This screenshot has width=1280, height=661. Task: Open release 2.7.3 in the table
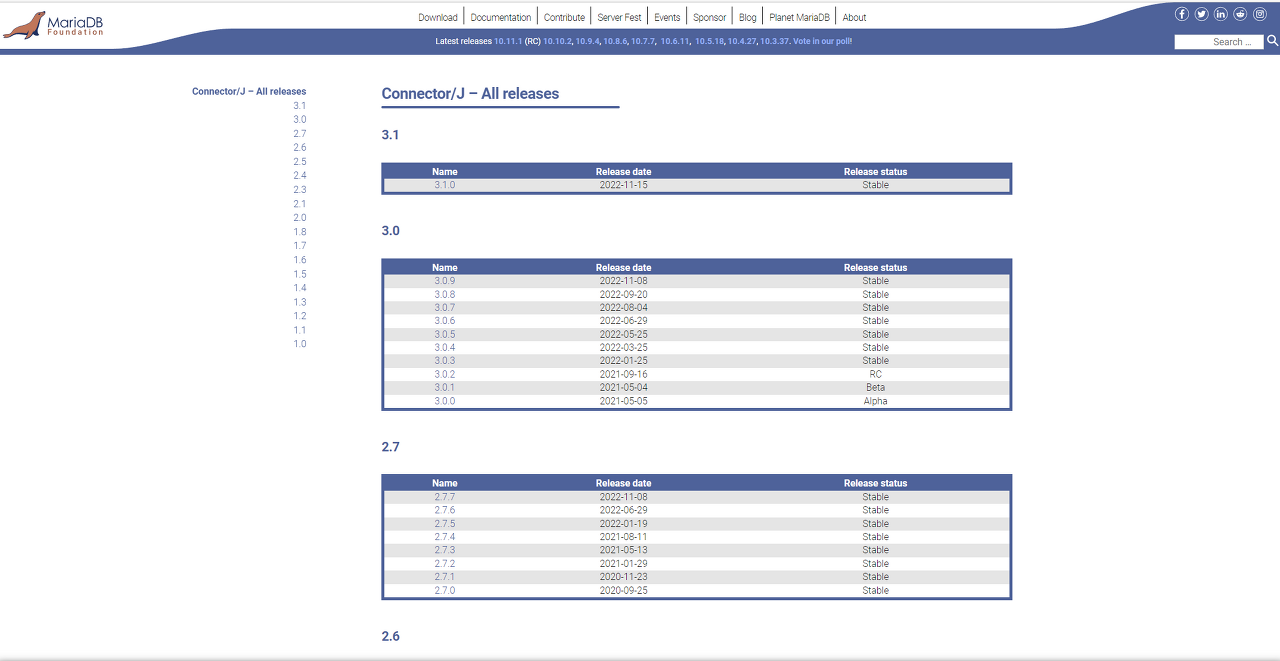(444, 550)
